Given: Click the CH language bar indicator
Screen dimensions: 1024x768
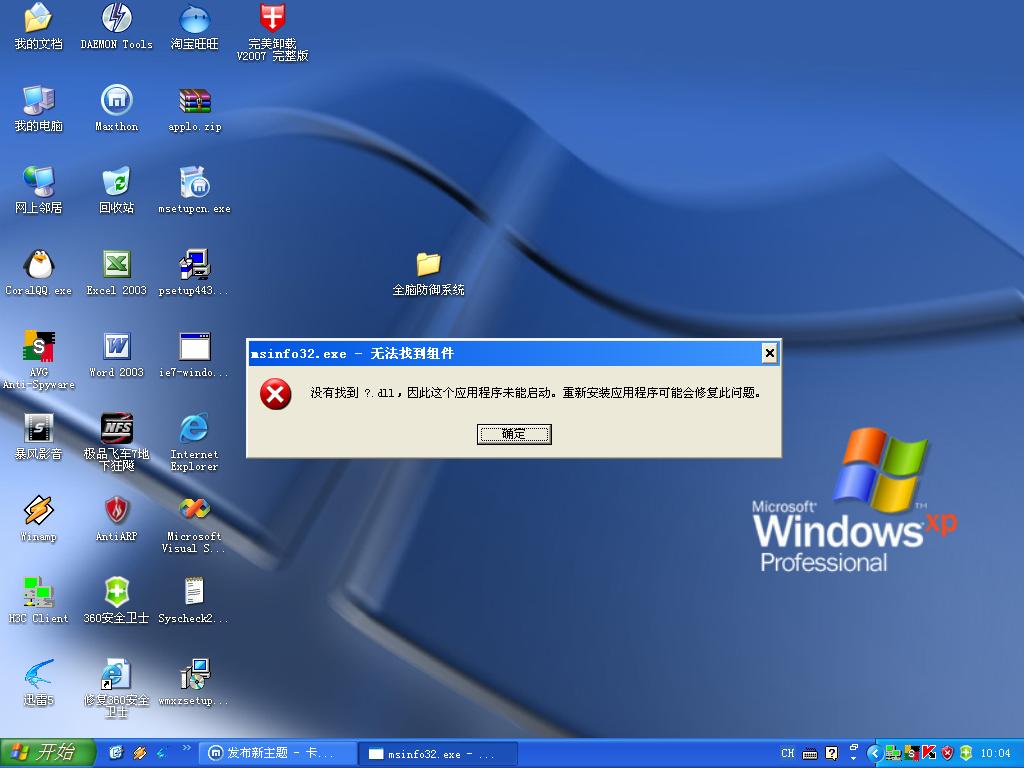Looking at the screenshot, I should click(788, 753).
